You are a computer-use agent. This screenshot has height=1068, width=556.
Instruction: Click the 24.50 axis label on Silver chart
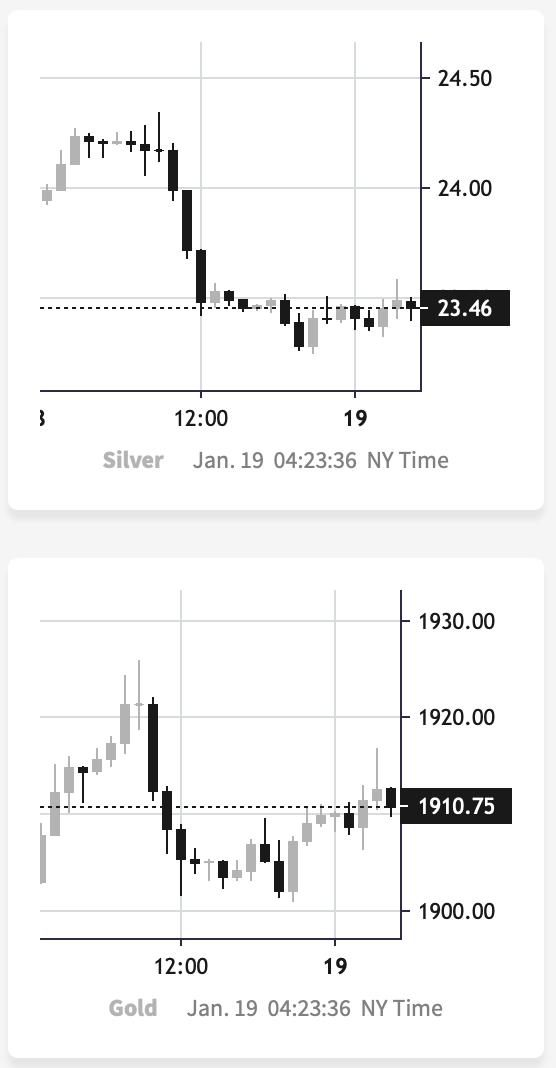click(x=465, y=78)
